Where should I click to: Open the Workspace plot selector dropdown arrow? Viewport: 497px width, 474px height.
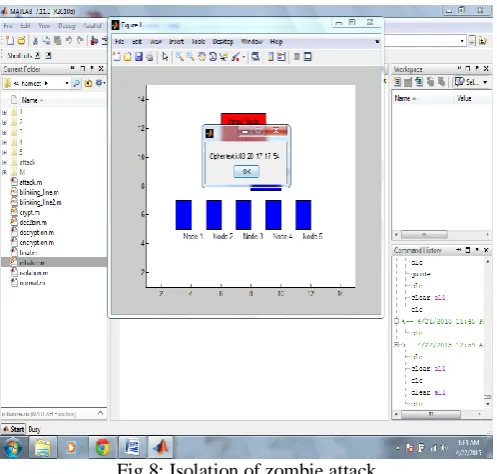tap(485, 82)
